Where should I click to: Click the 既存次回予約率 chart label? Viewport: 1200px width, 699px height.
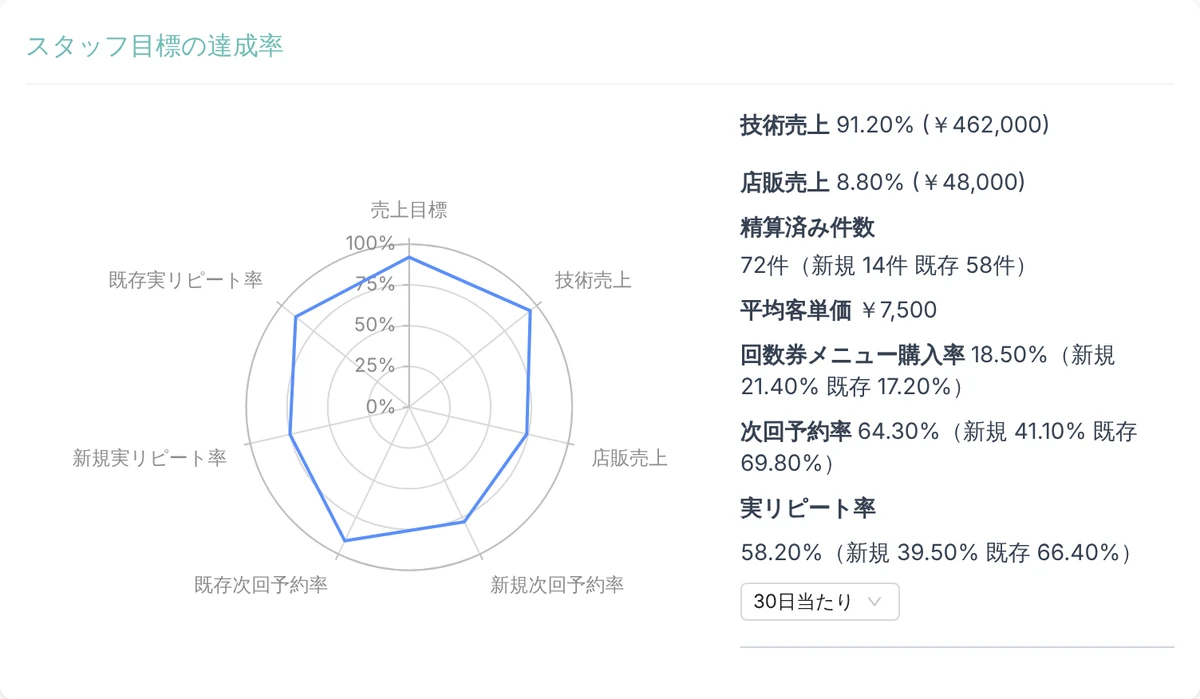[261, 585]
